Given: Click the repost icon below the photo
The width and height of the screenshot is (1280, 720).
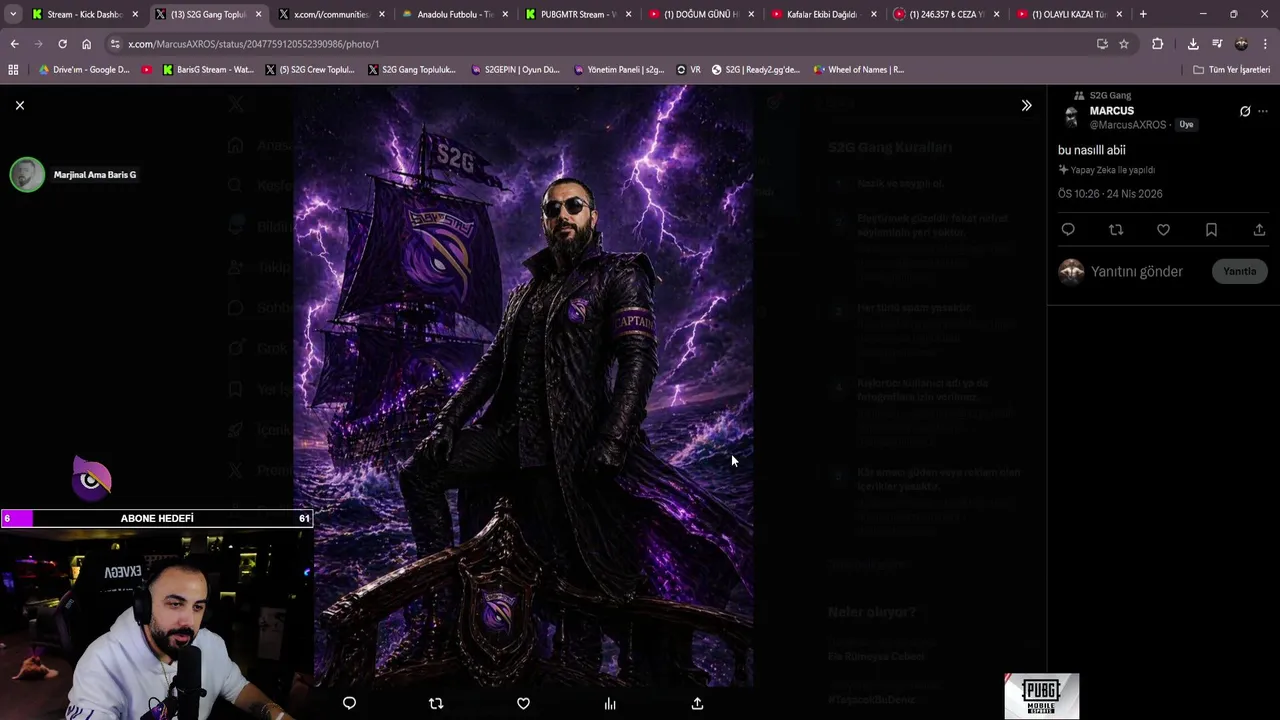Looking at the screenshot, I should 436,703.
